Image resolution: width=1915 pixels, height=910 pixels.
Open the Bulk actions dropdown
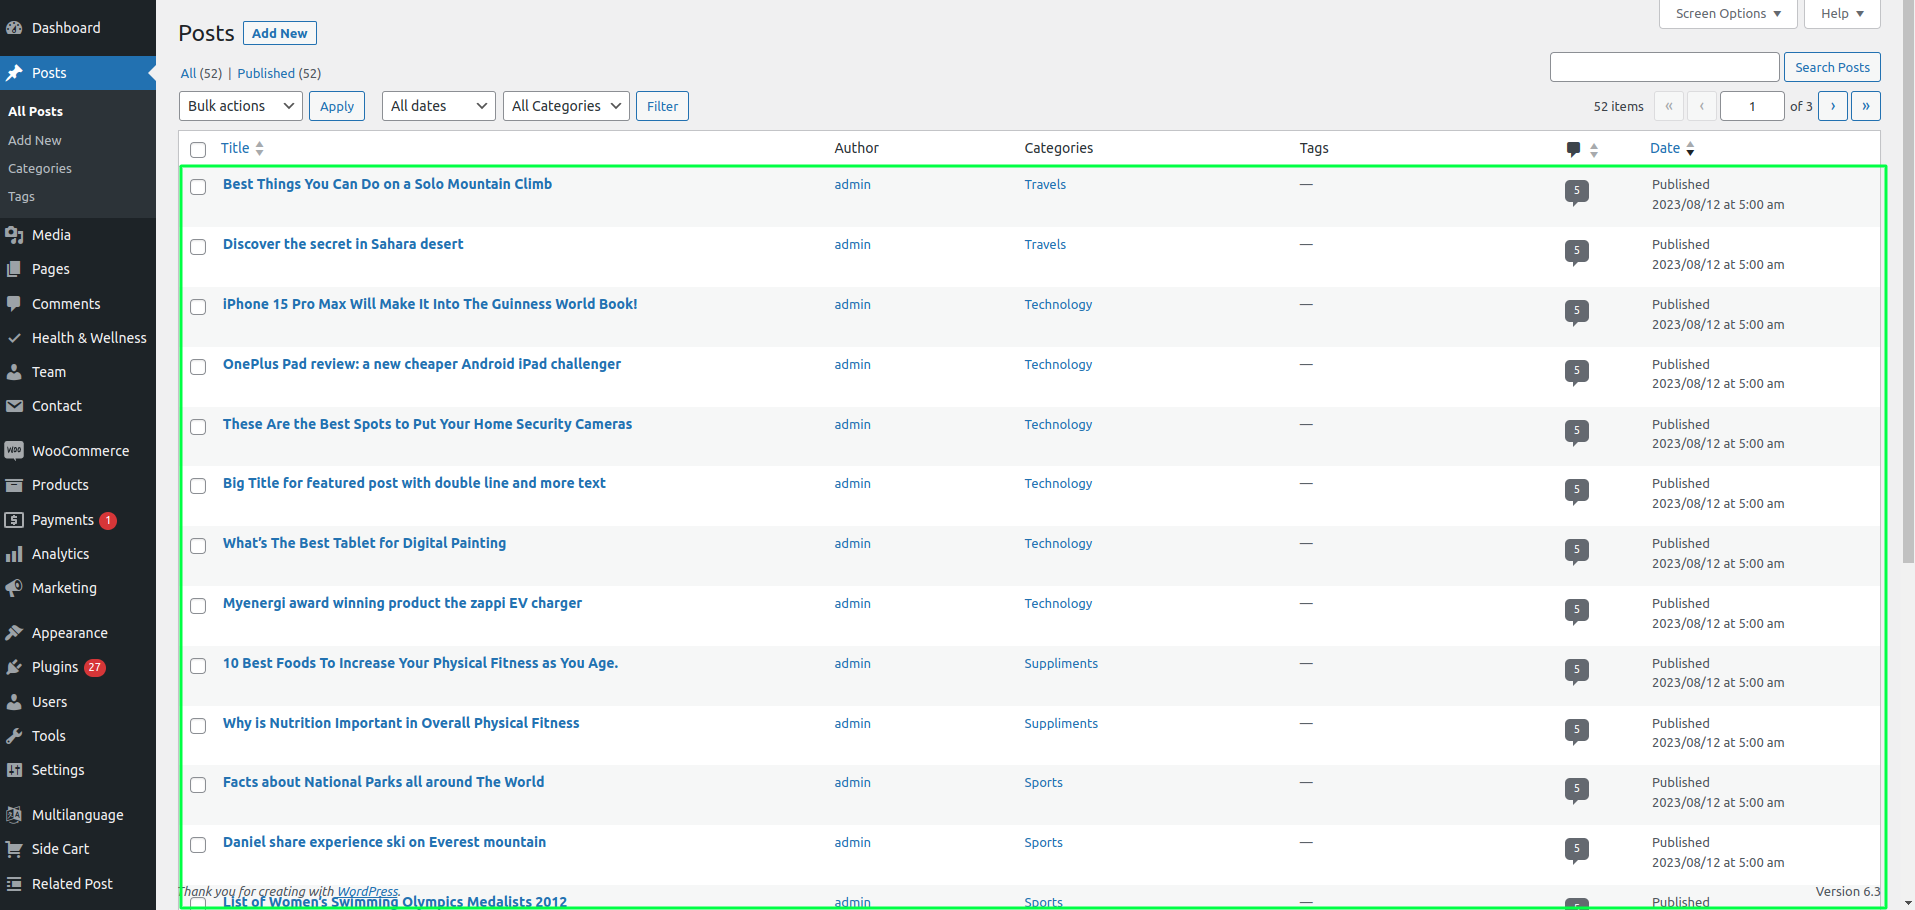241,106
